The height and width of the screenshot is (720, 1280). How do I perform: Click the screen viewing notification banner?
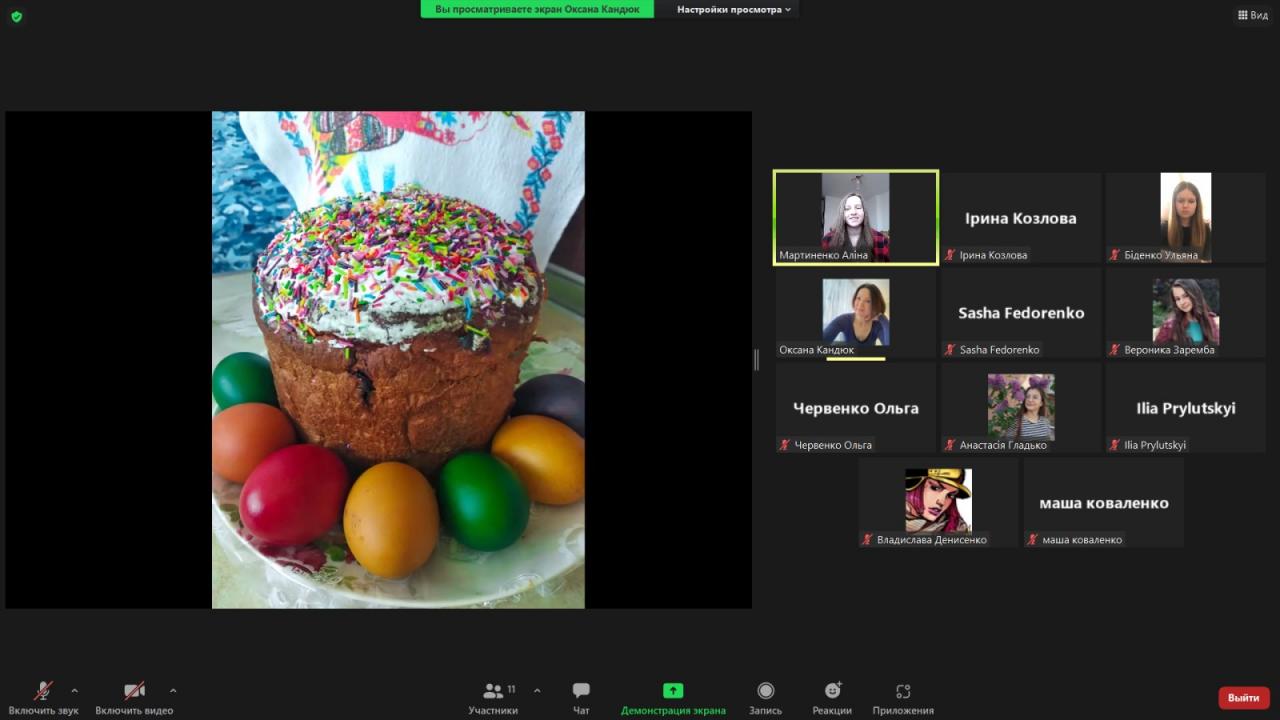537,9
